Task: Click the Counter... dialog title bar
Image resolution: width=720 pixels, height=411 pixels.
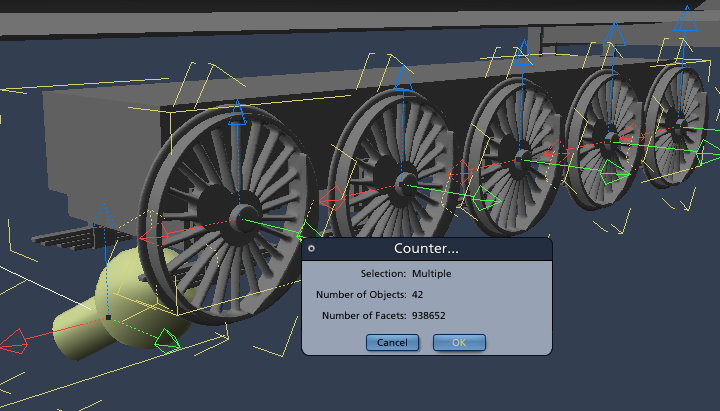Action: coord(427,249)
